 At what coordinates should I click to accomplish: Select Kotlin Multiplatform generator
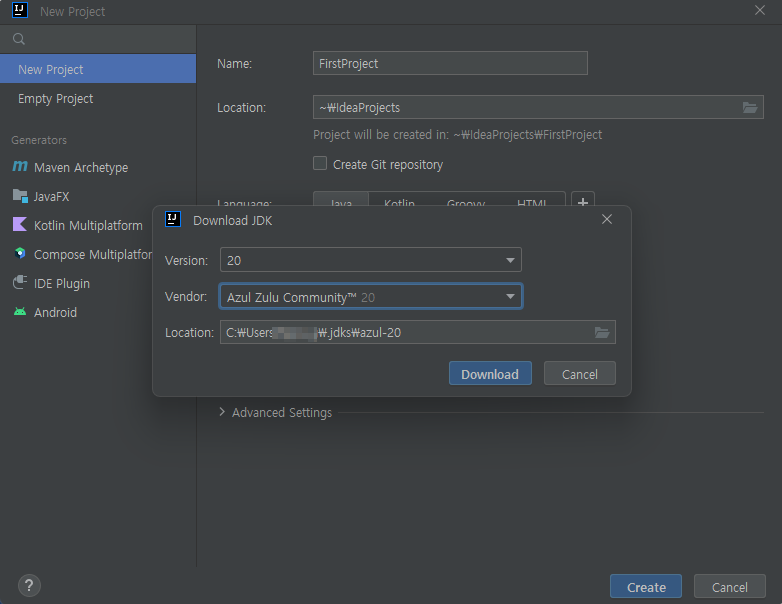pyautogui.click(x=77, y=225)
